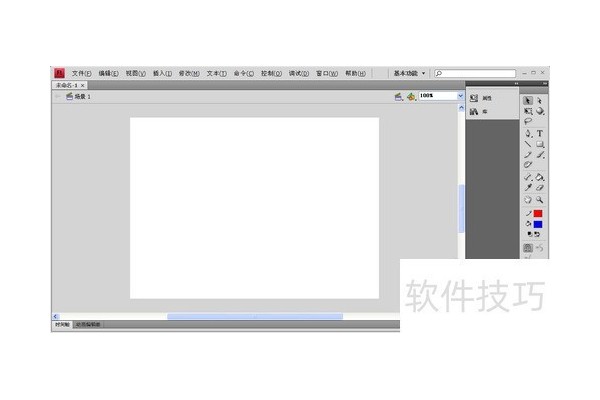Select the Eyedropper tool
This screenshot has height=400, width=600.
coord(528,188)
